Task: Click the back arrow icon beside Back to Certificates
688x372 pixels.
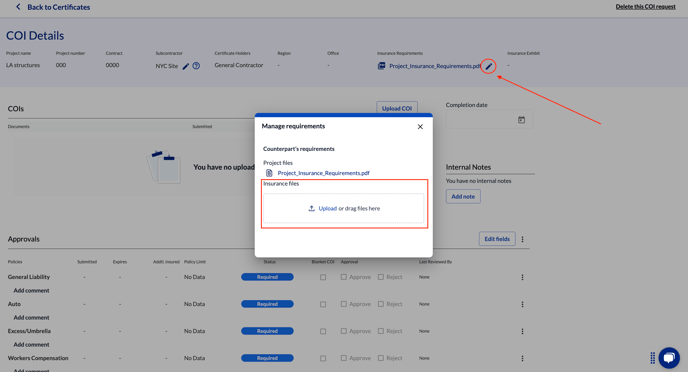Action: [x=18, y=7]
